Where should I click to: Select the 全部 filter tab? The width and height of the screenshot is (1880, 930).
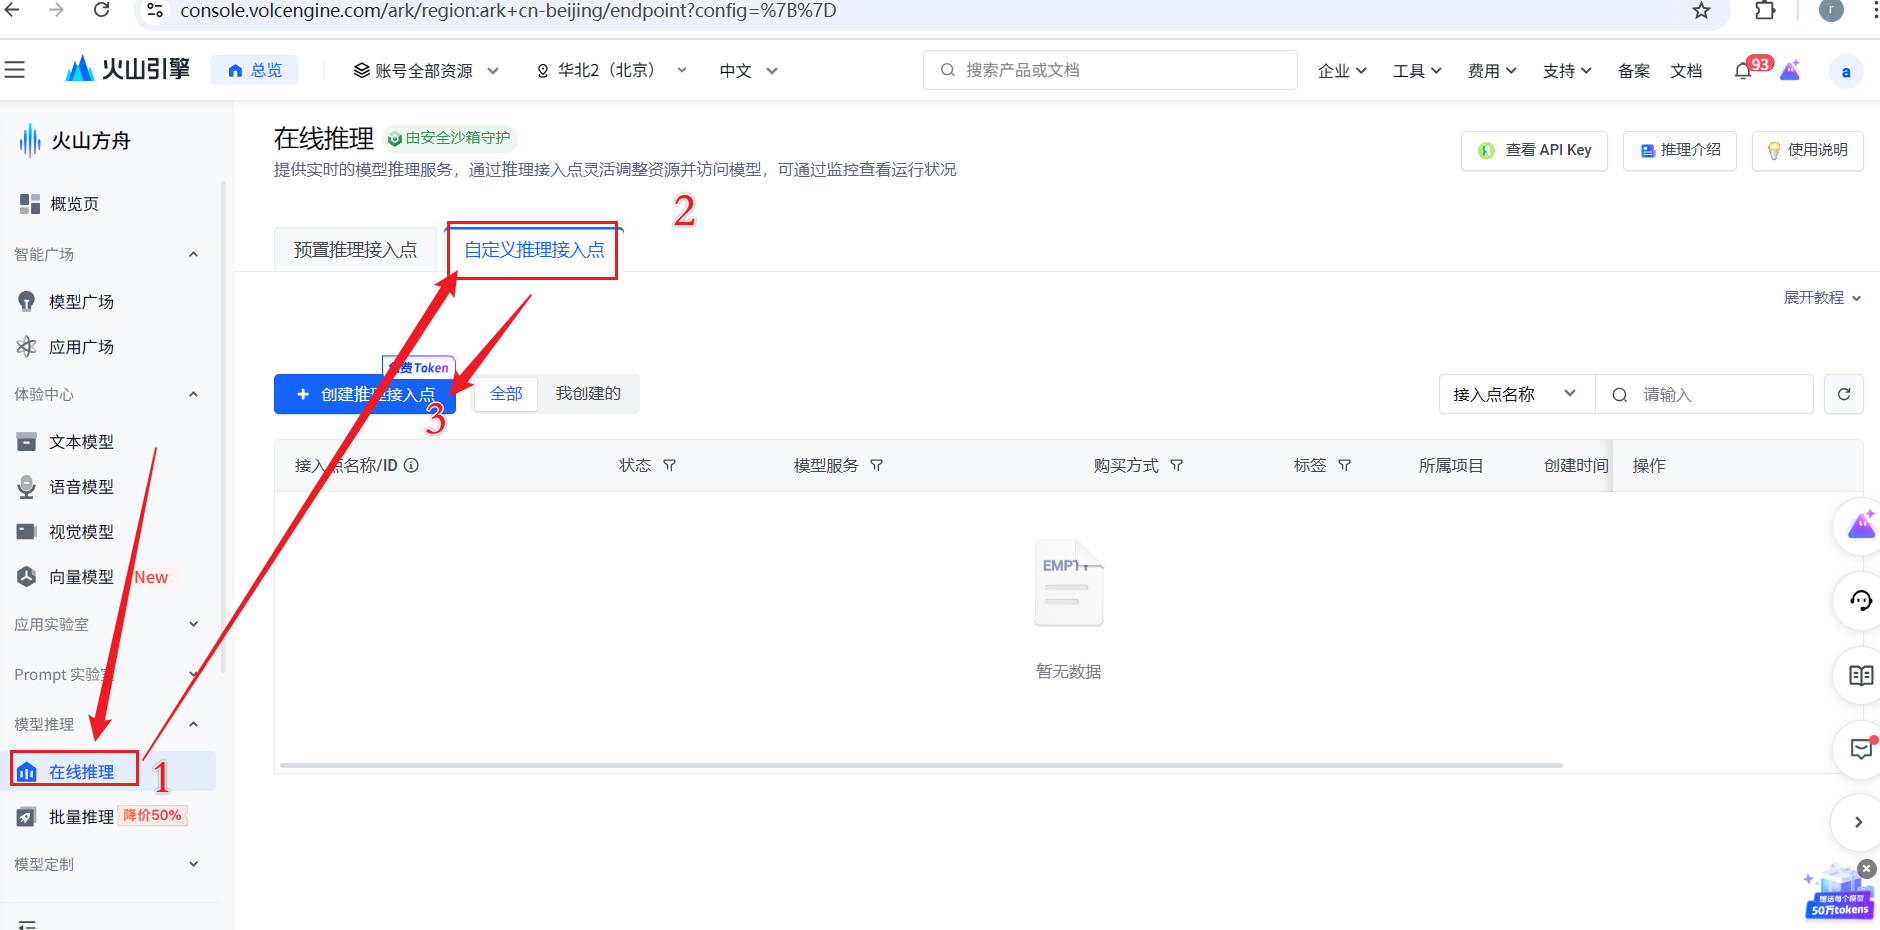[x=506, y=394]
